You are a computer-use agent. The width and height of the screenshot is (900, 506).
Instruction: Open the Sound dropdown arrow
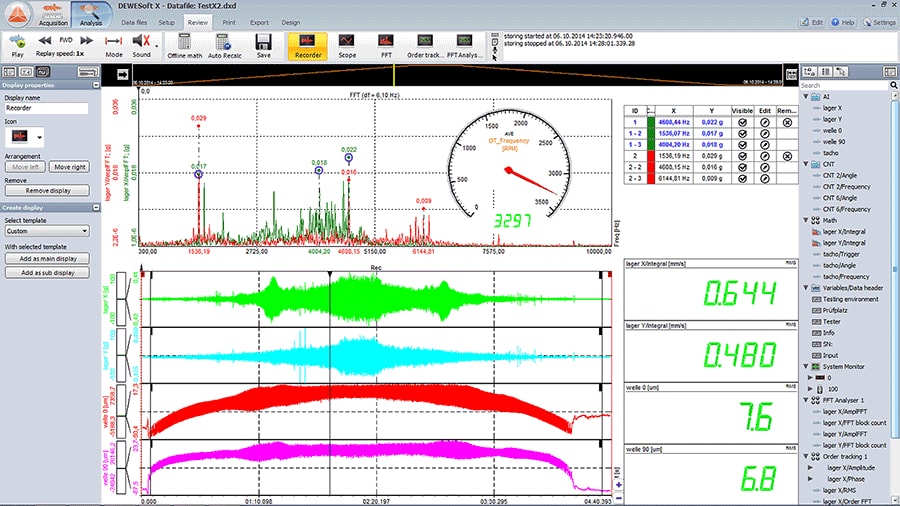point(157,46)
